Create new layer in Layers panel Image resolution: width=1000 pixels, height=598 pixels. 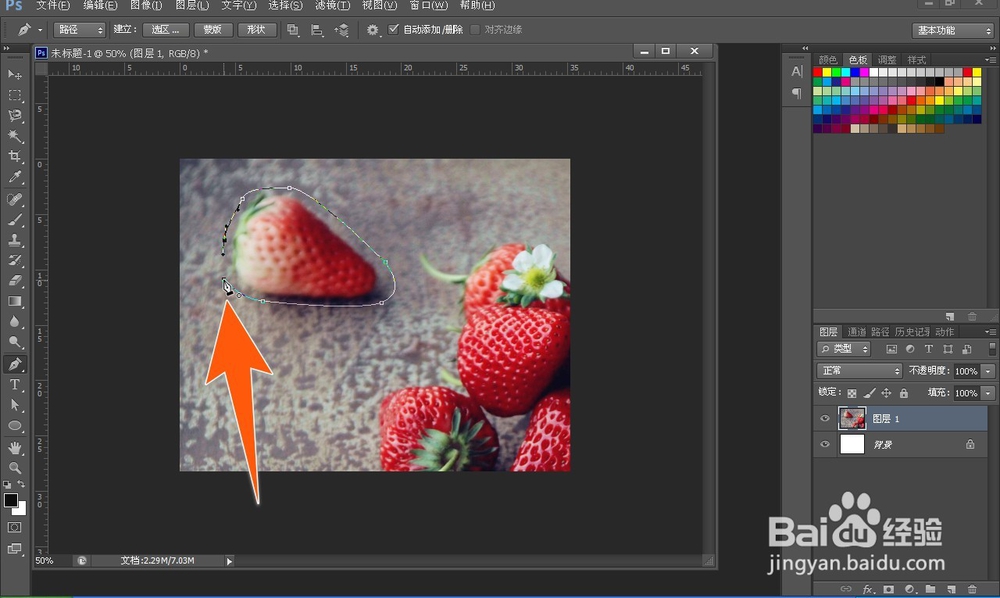tap(951, 589)
